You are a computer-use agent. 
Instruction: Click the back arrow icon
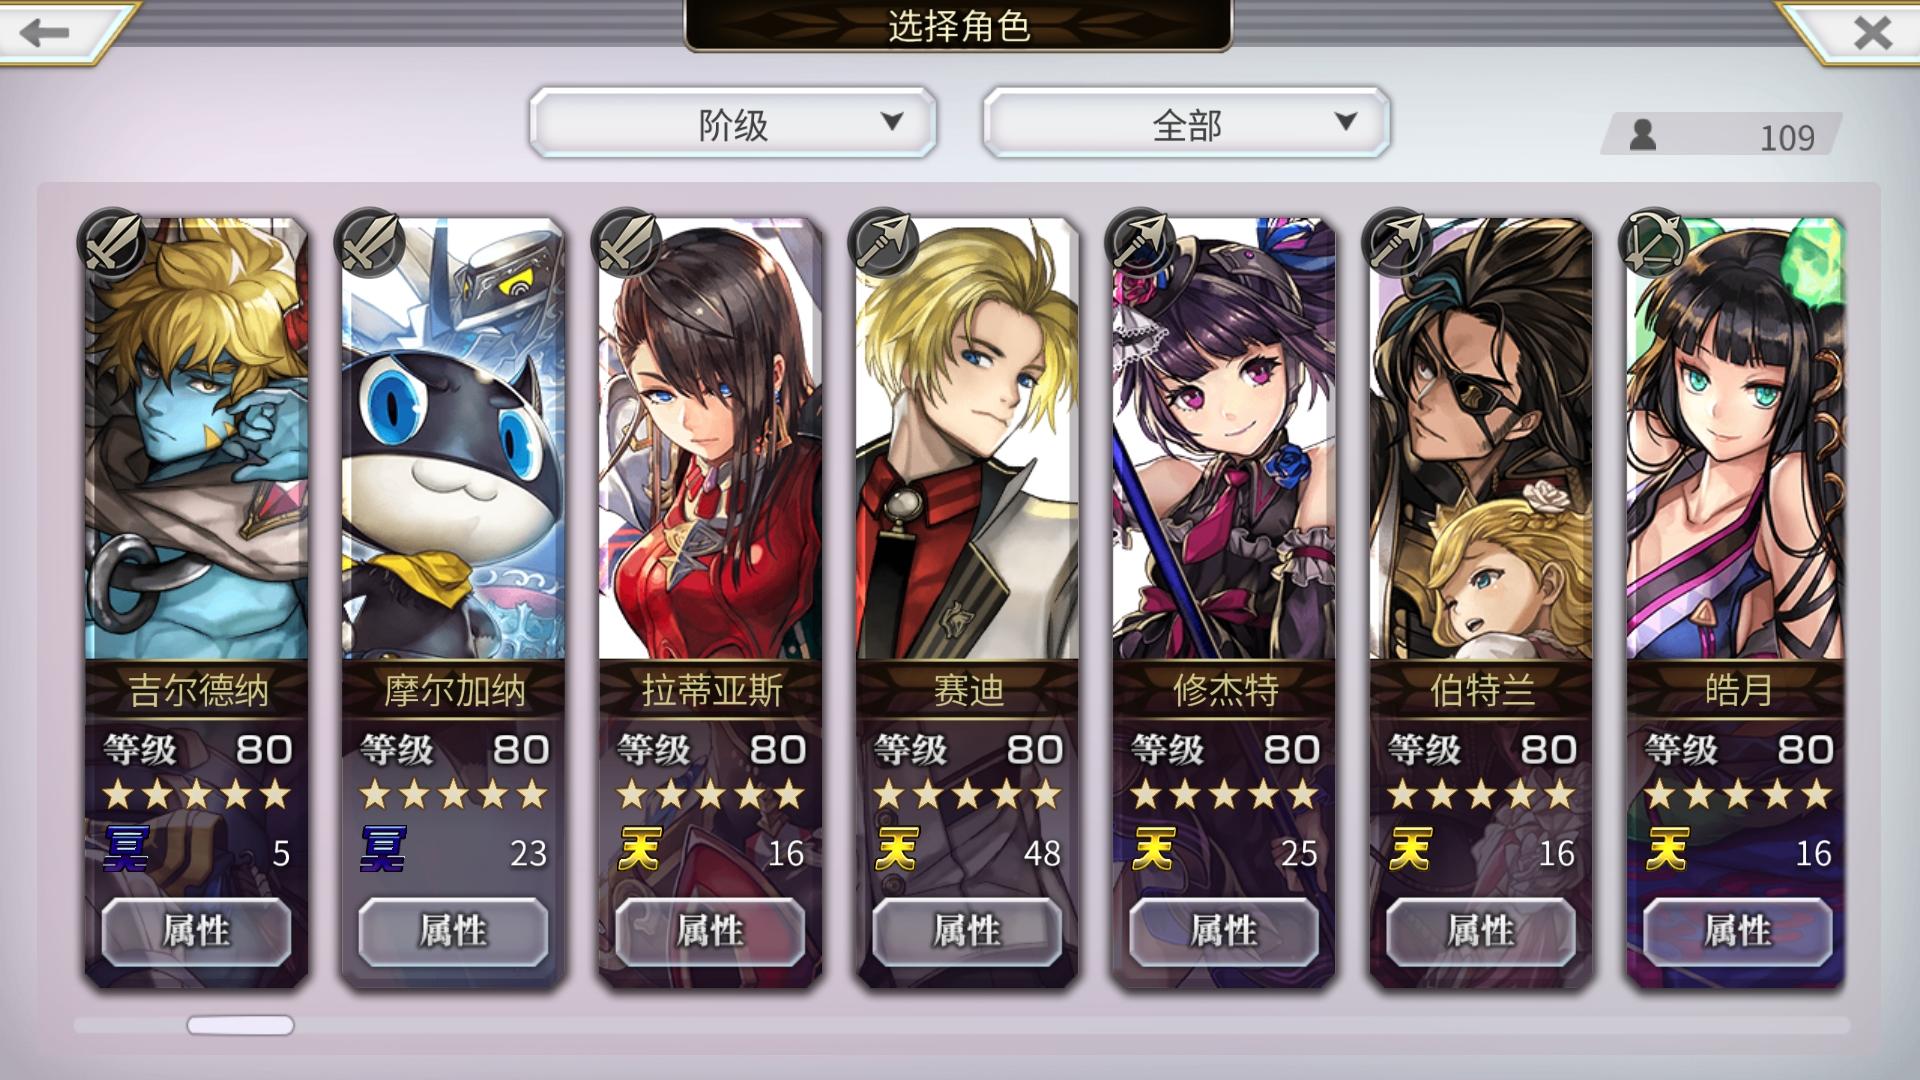(45, 33)
